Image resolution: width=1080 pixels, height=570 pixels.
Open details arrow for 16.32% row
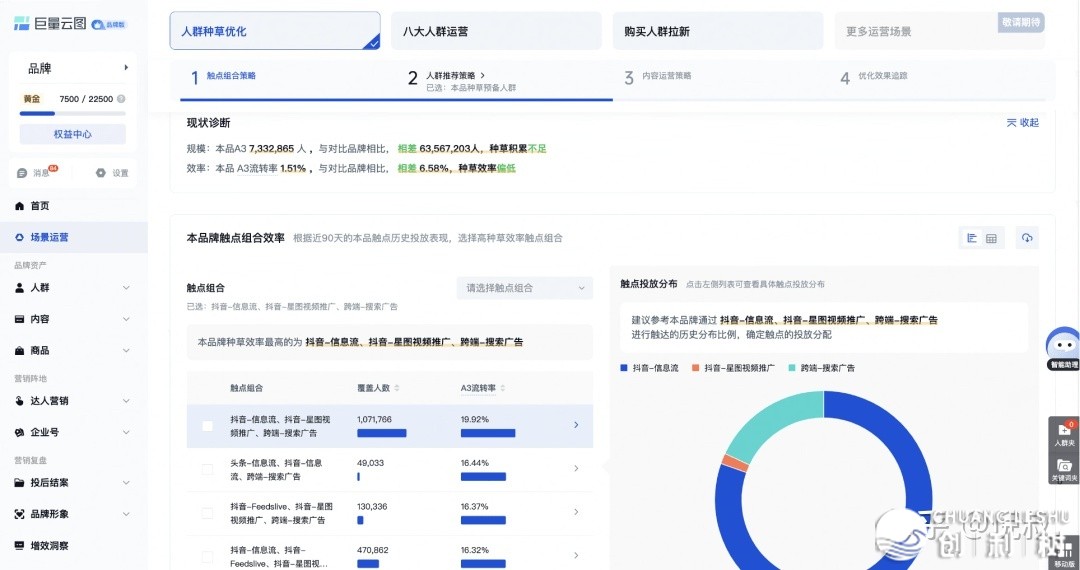tap(577, 556)
